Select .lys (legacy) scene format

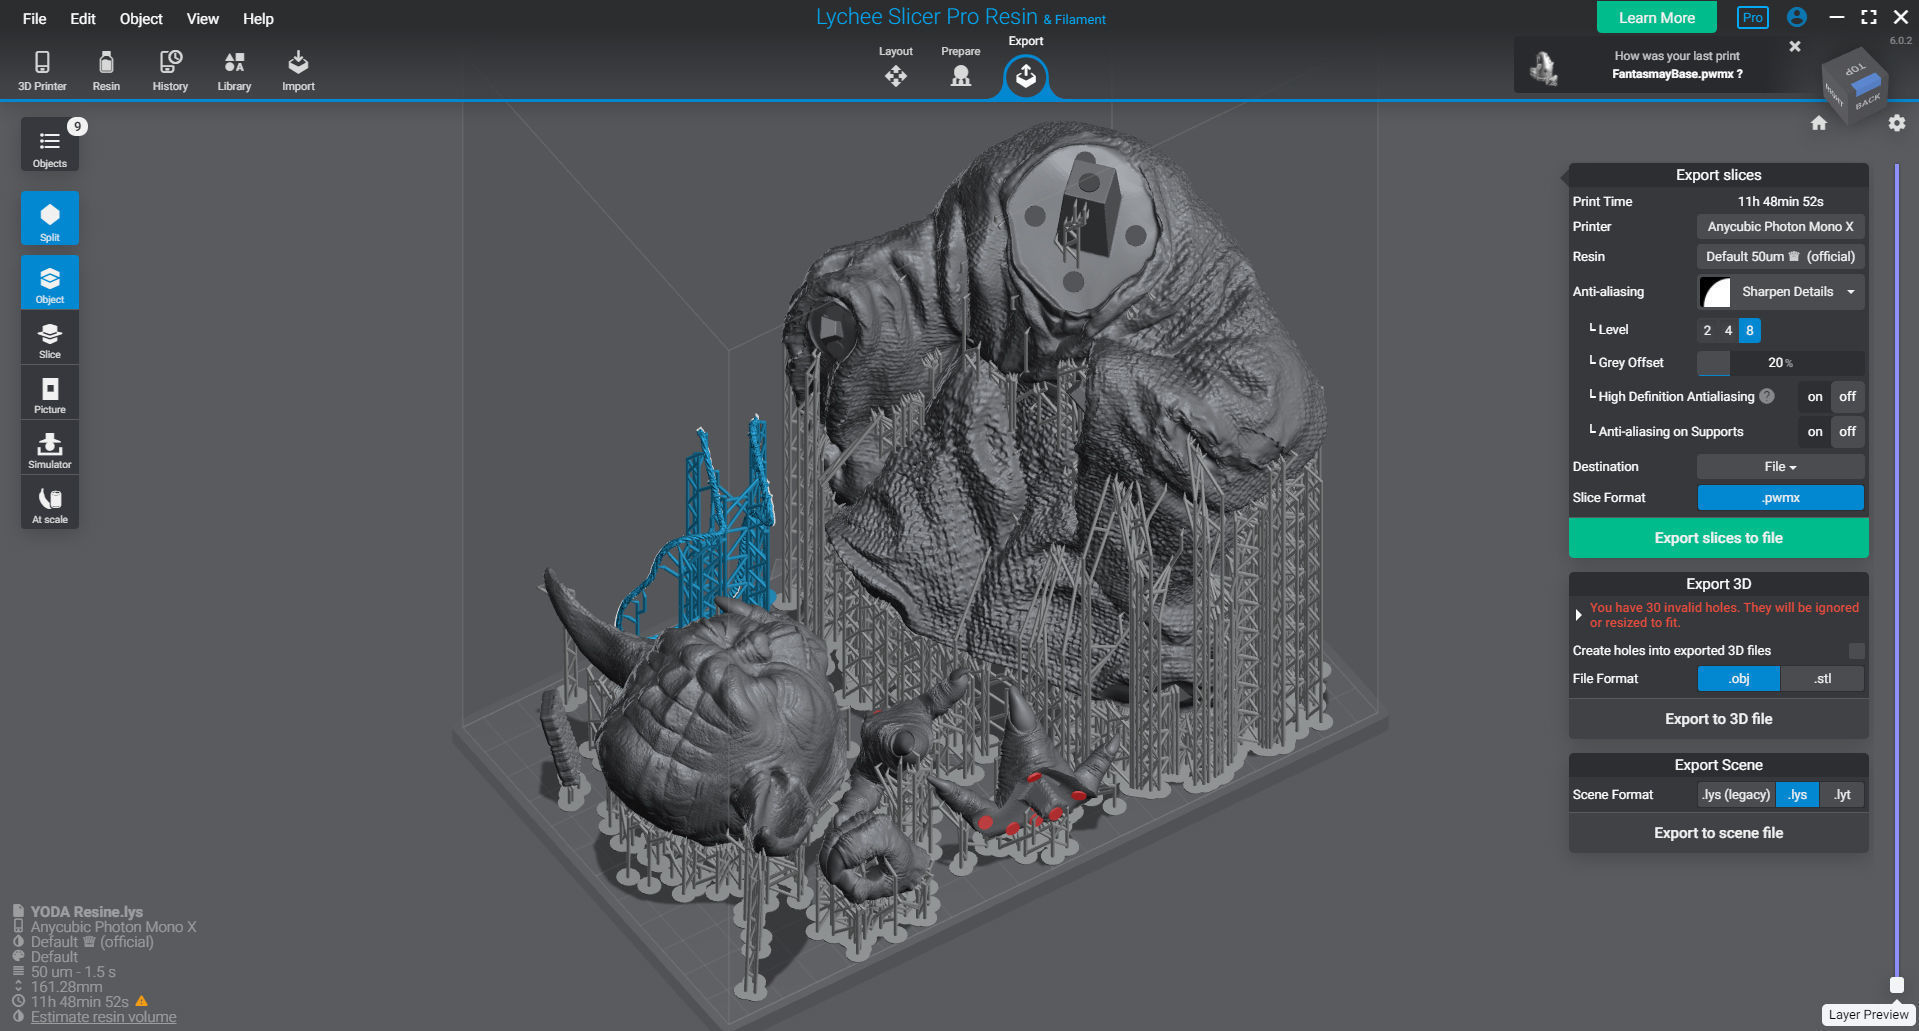coord(1736,795)
